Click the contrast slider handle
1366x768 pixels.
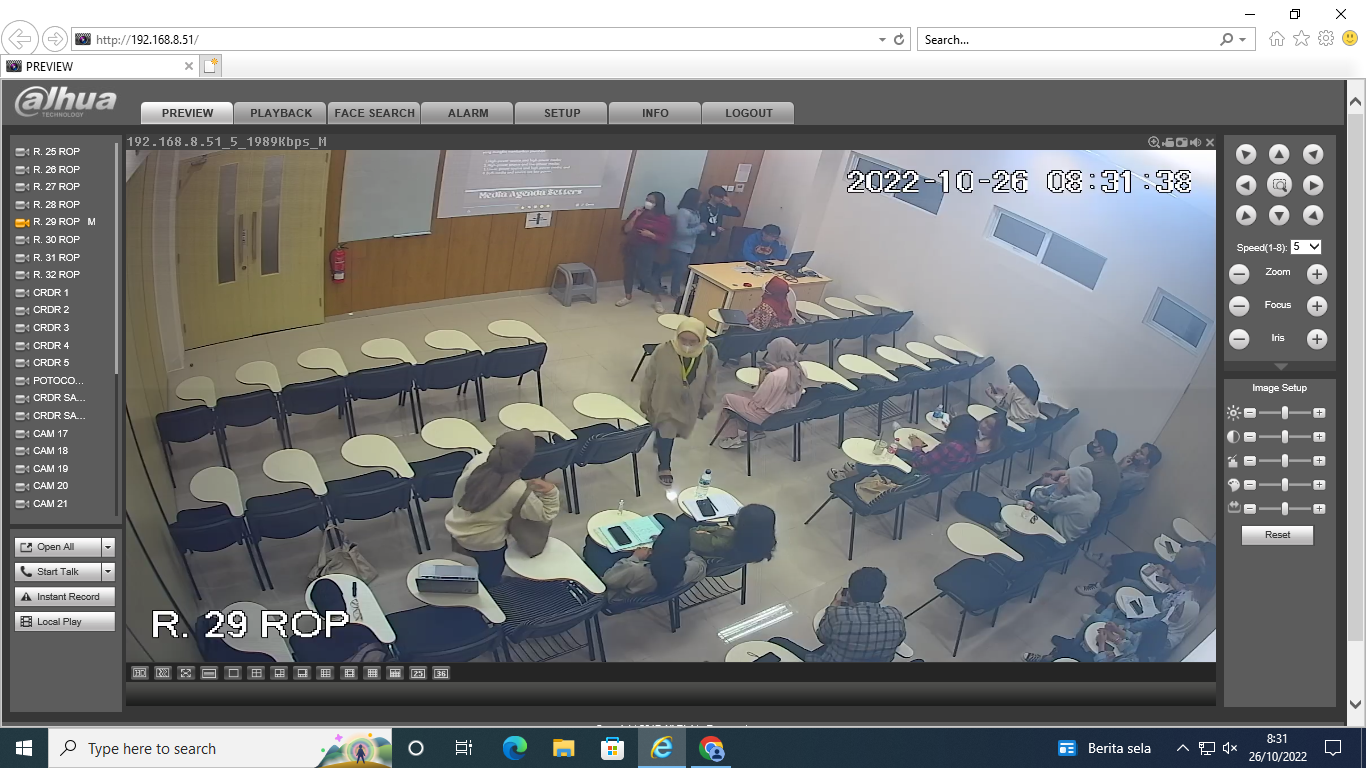(1285, 437)
